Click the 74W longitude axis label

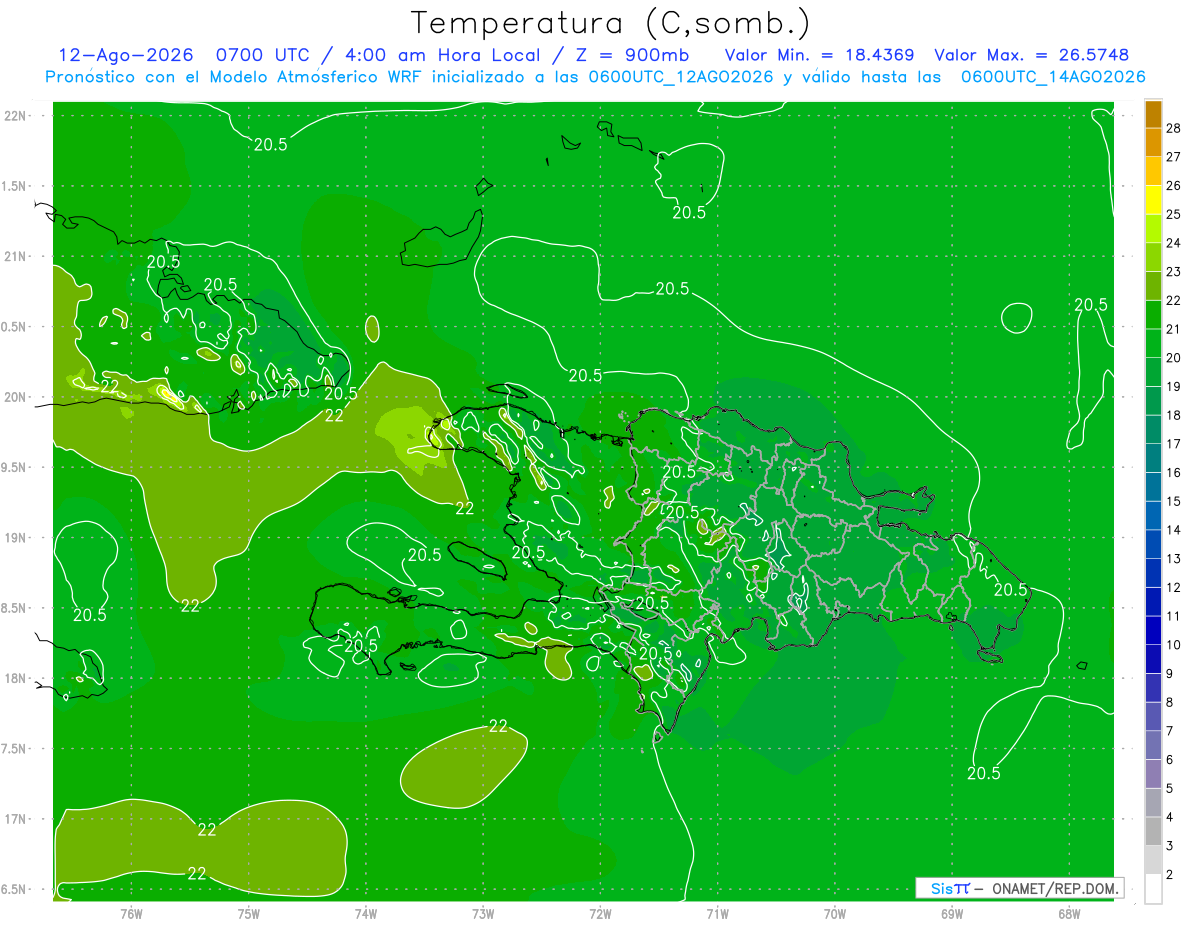pyautogui.click(x=365, y=914)
